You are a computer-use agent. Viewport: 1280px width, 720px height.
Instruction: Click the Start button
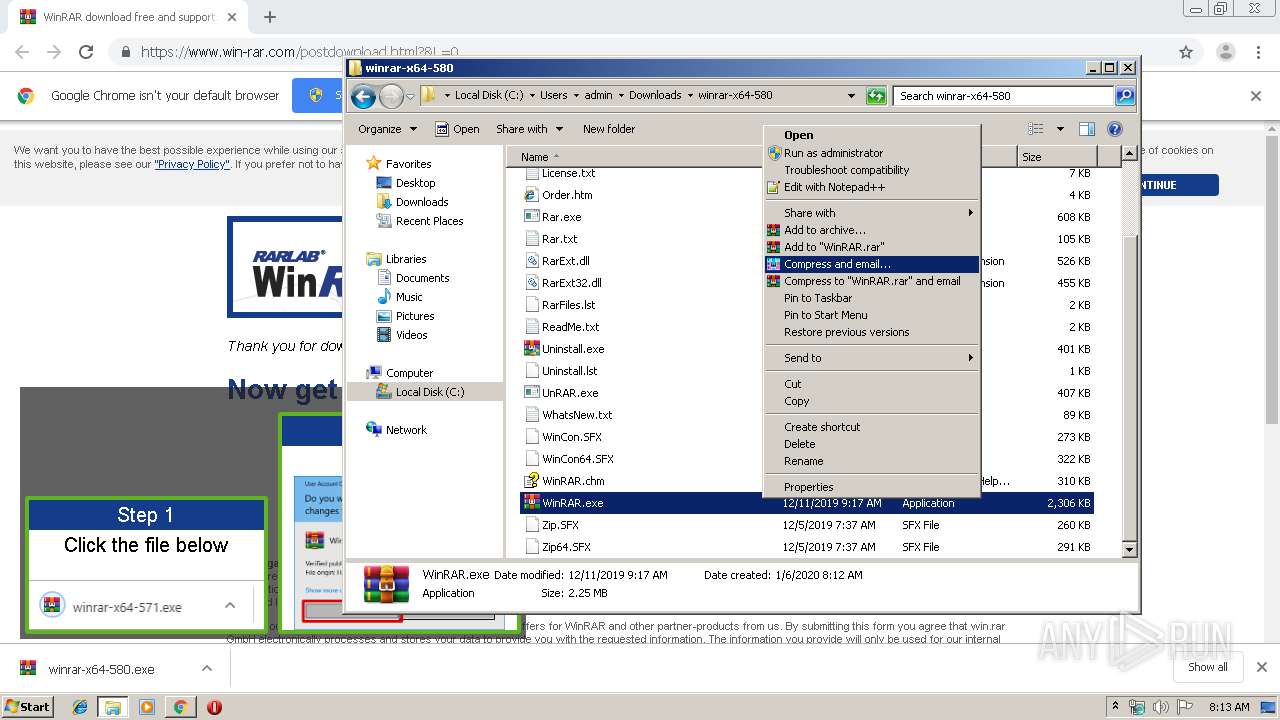tap(28, 707)
